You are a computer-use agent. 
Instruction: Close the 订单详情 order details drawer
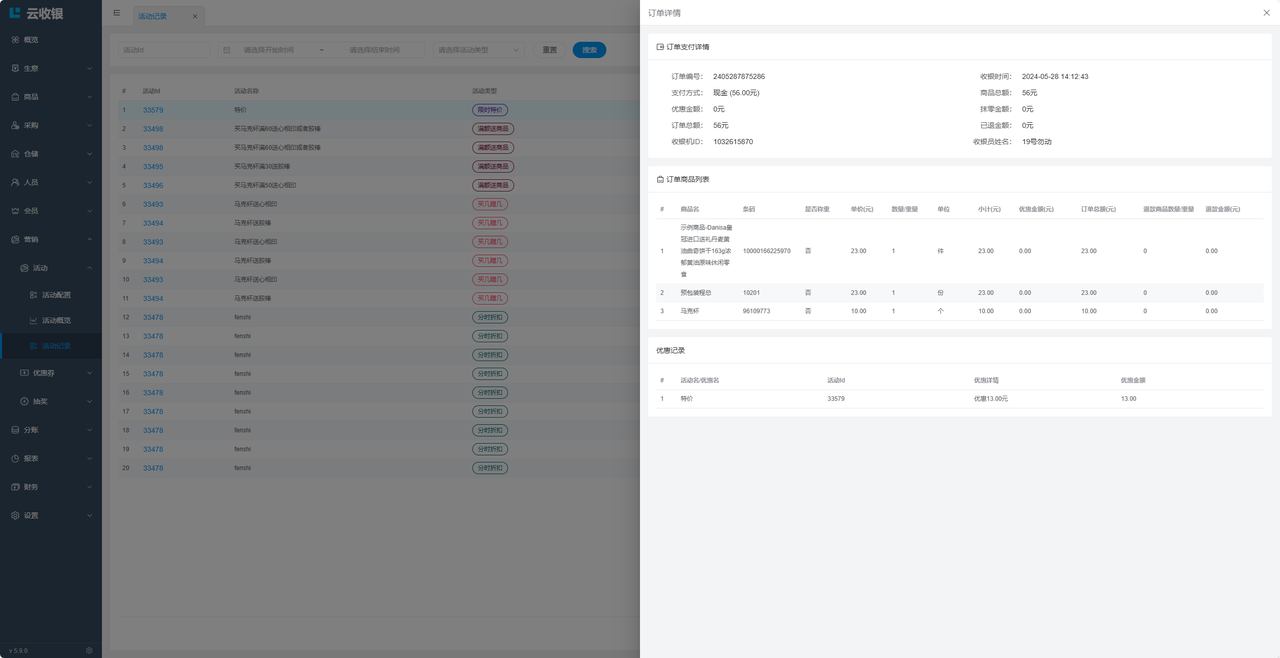[1266, 13]
